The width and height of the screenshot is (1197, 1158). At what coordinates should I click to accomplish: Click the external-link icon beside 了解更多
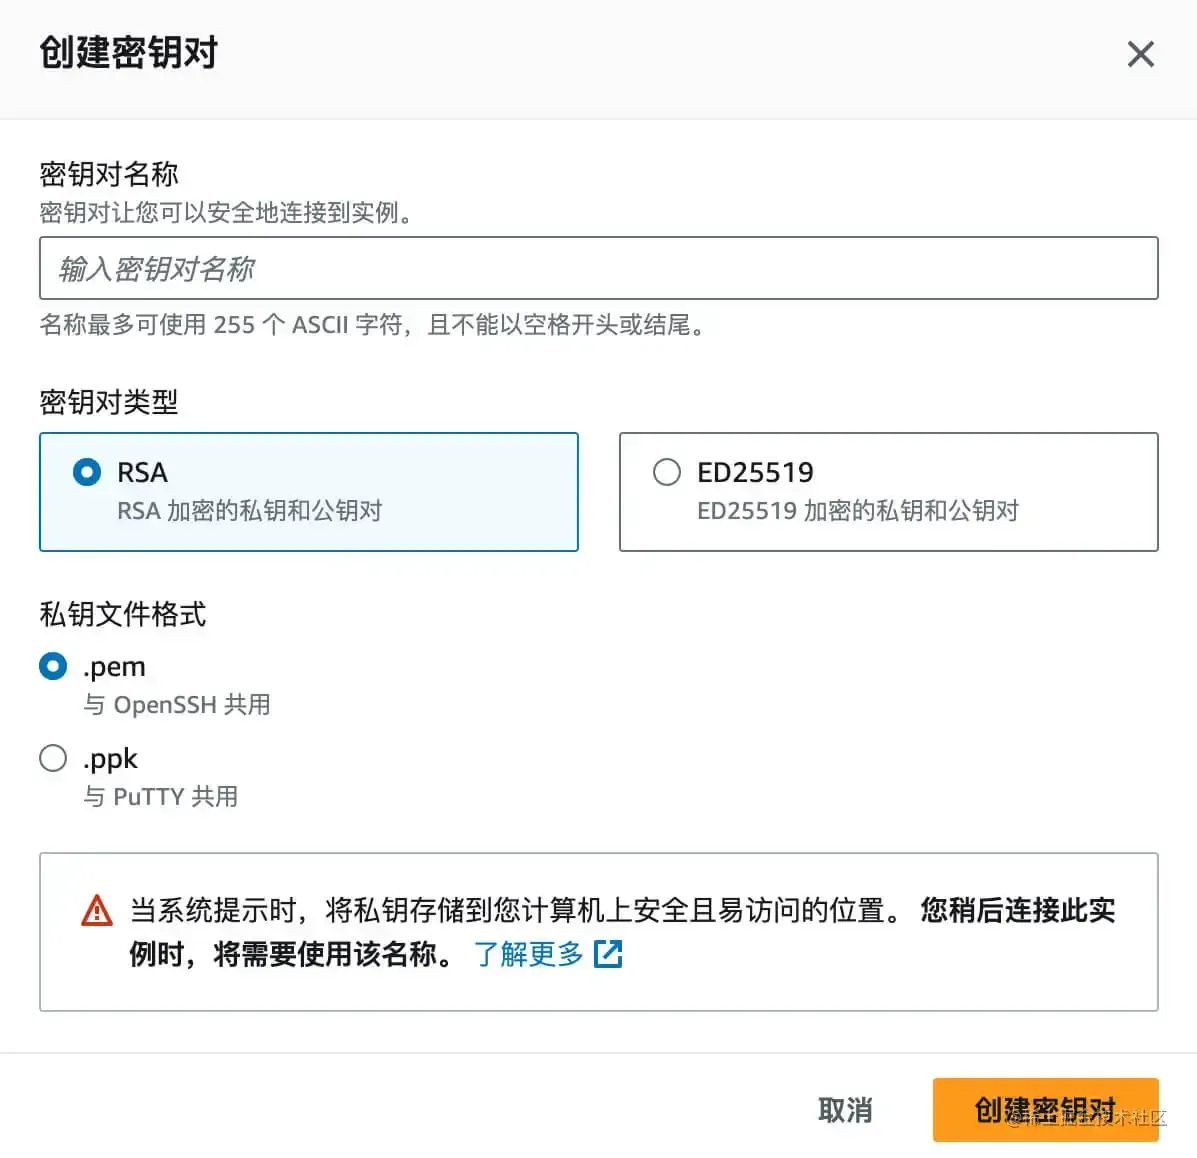click(x=608, y=953)
